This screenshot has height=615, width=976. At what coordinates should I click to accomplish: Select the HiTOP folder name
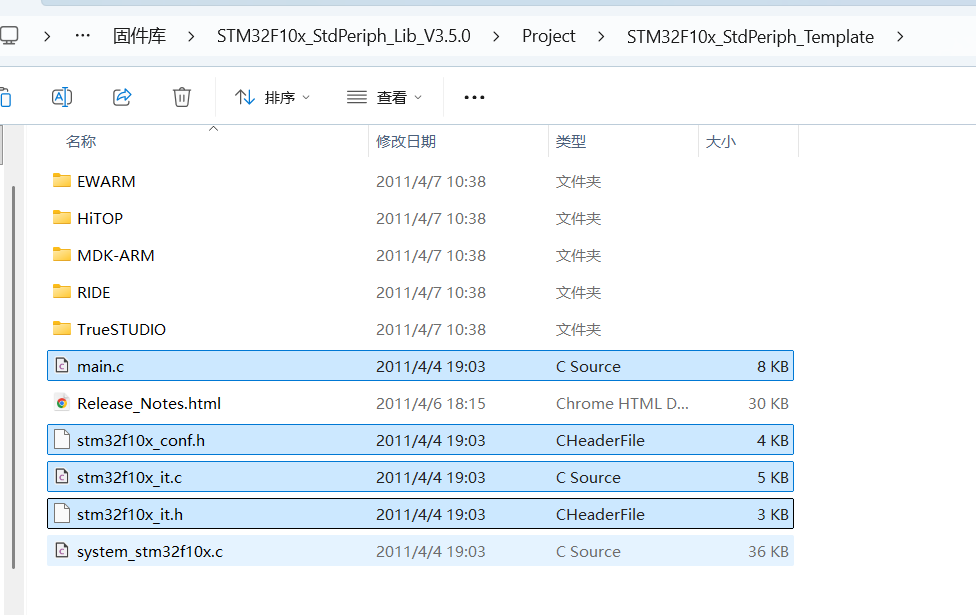click(100, 218)
